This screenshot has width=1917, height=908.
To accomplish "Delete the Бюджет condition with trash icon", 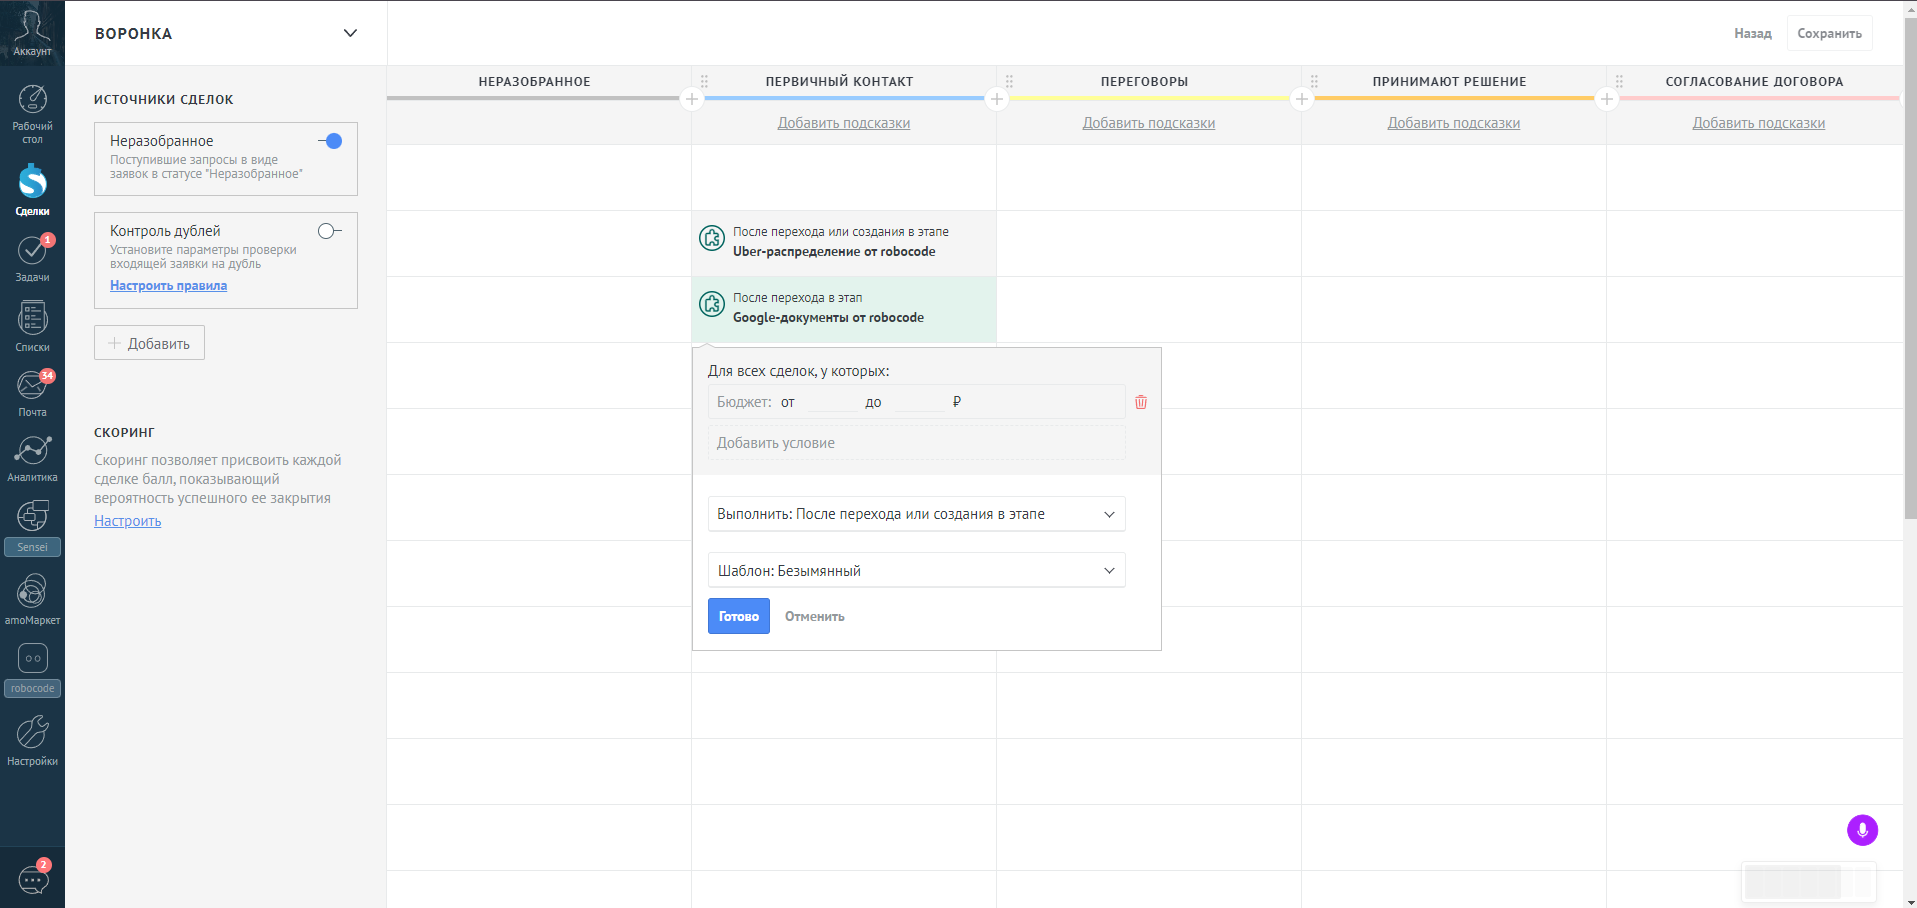I will (x=1141, y=402).
